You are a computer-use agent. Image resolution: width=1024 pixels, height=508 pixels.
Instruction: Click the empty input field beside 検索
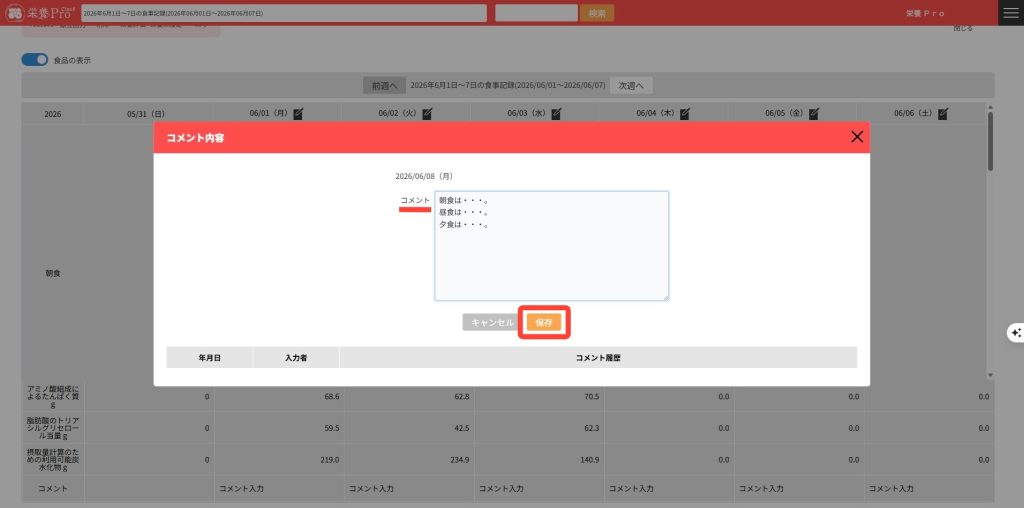tap(536, 13)
